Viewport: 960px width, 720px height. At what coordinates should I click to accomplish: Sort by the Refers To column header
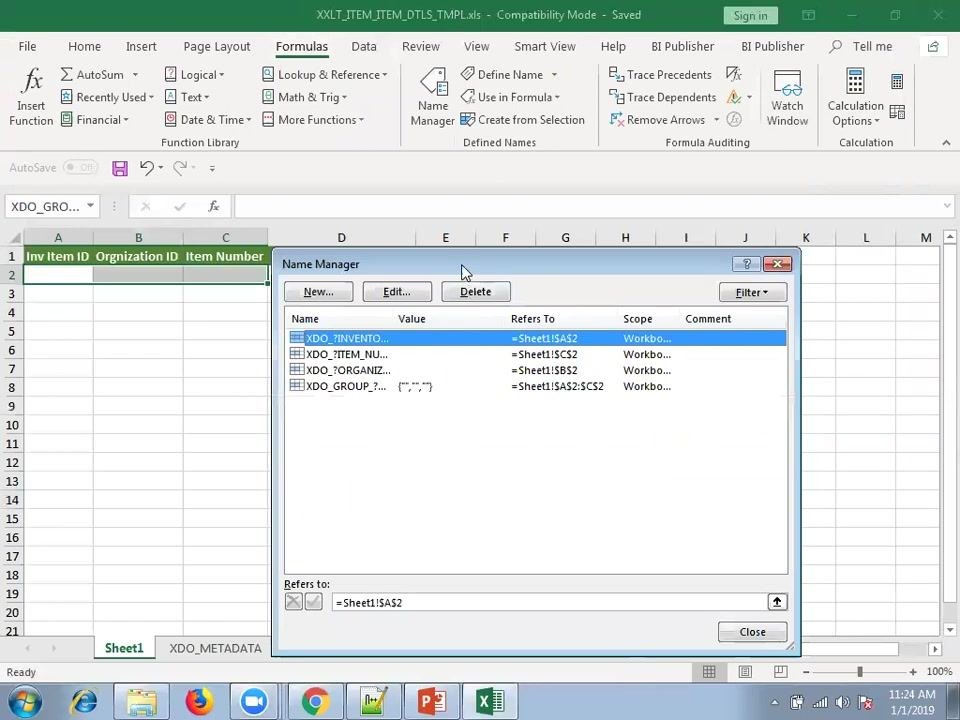point(533,319)
